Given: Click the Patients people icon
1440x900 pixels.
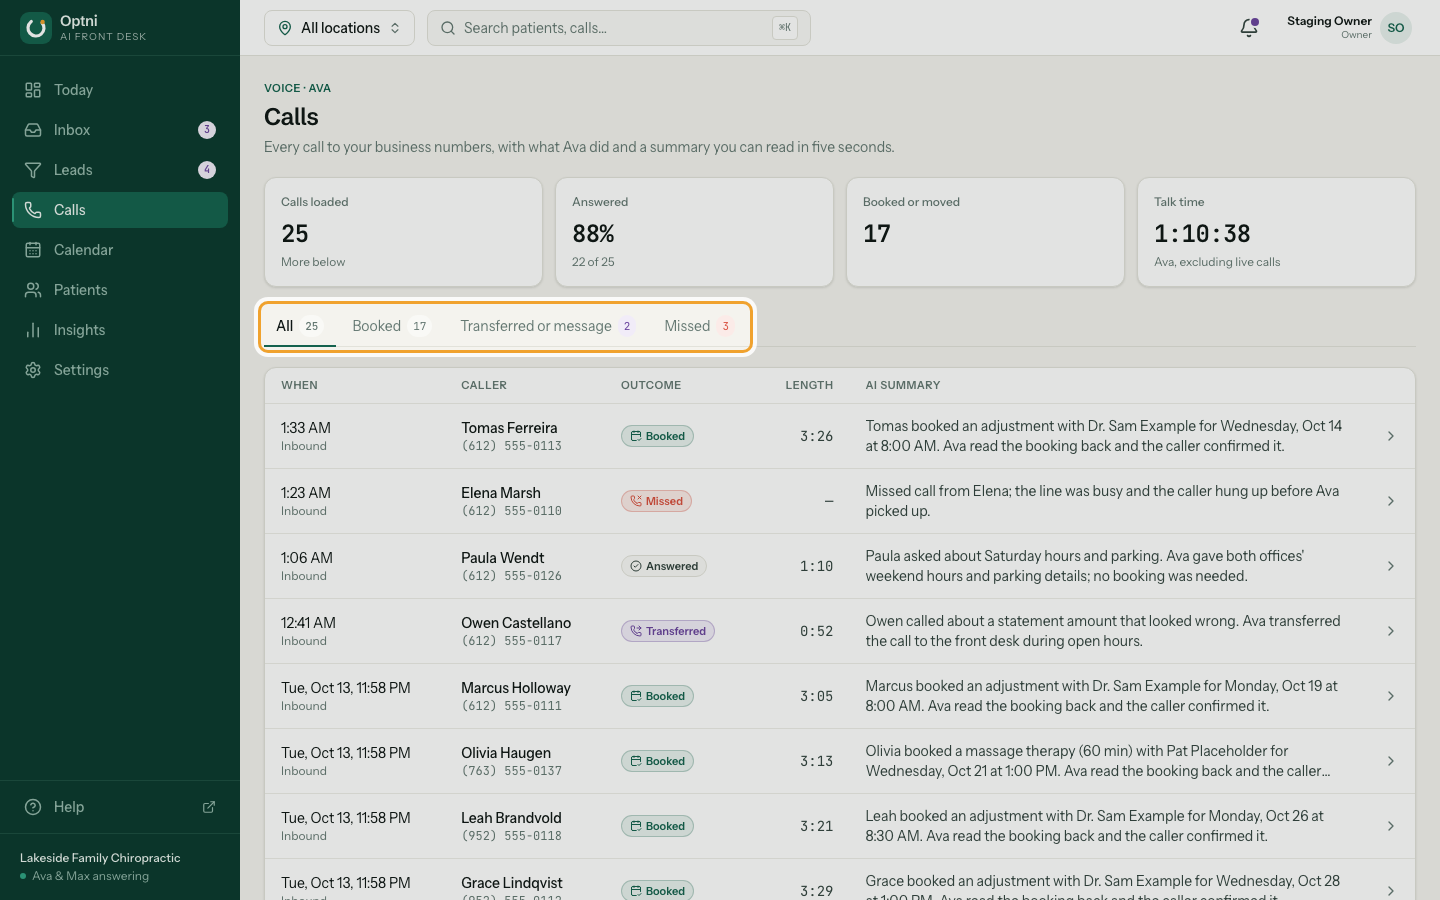Looking at the screenshot, I should click(33, 290).
